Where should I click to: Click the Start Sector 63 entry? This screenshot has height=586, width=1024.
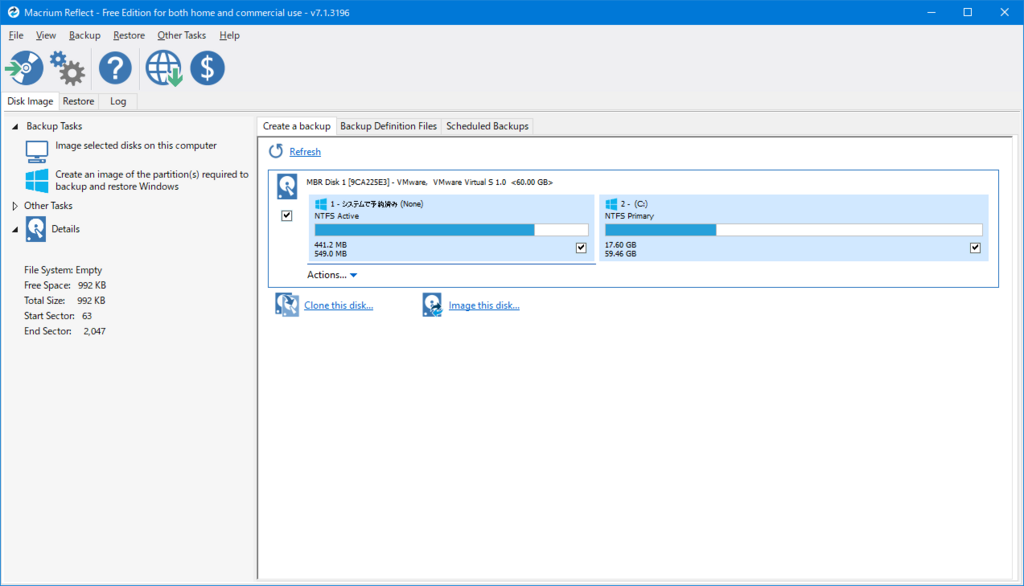tap(58, 316)
